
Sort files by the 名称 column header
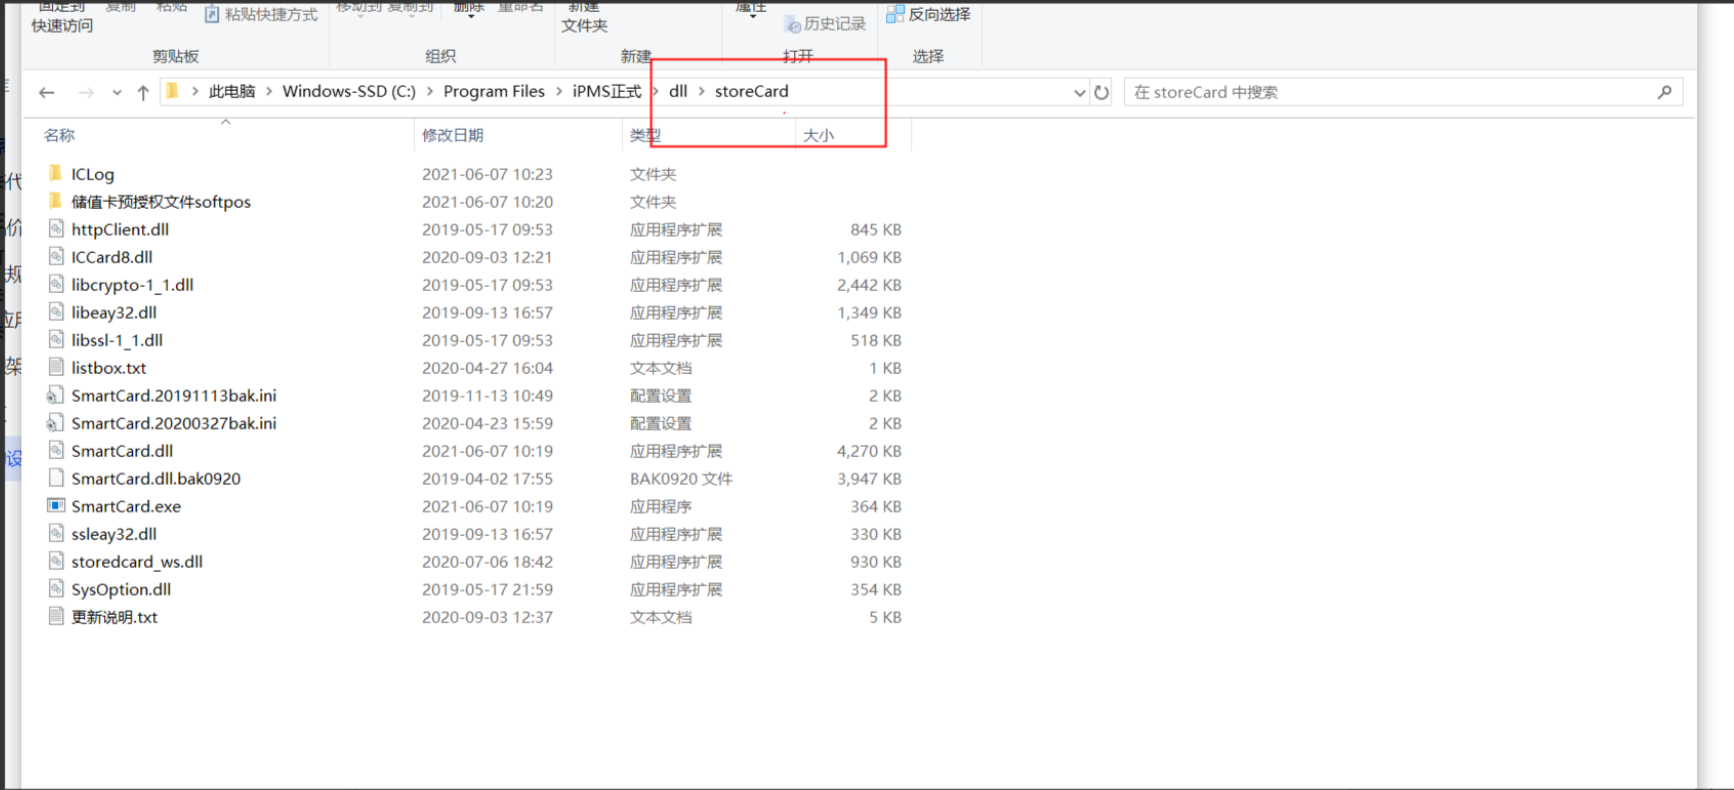(60, 135)
